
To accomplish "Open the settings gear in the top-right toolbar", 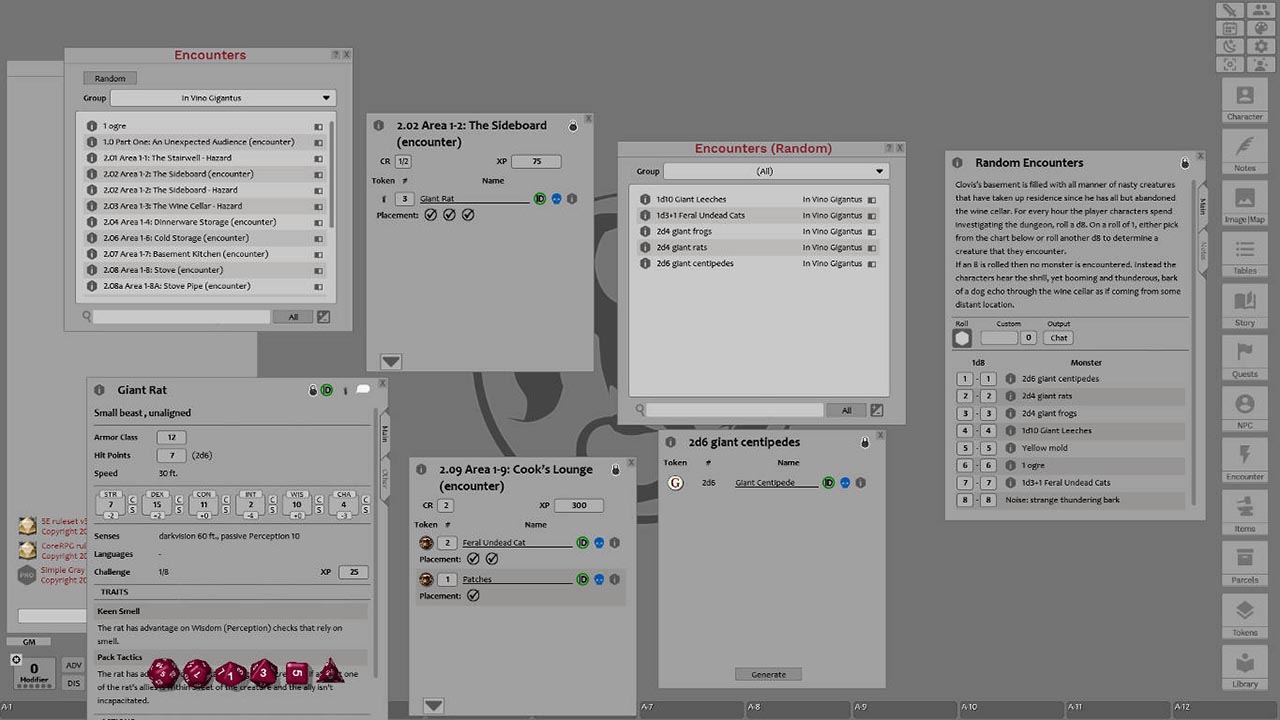I will 1261,45.
